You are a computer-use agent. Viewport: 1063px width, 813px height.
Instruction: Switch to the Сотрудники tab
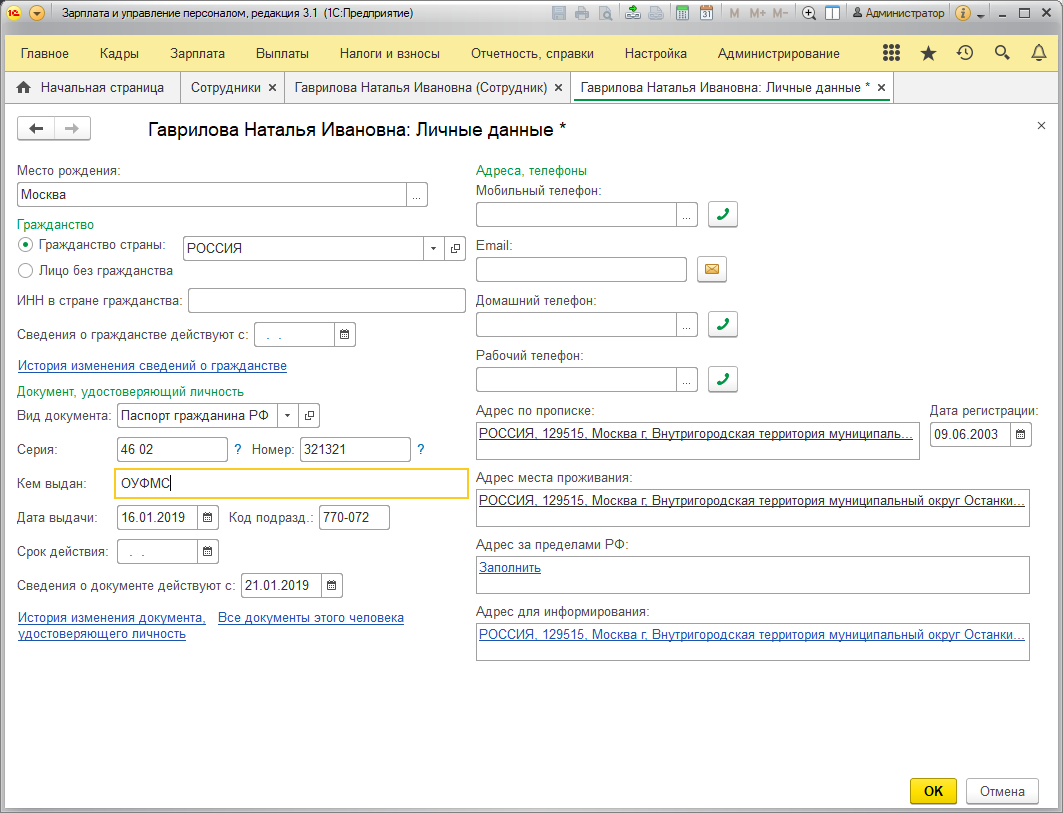(225, 88)
